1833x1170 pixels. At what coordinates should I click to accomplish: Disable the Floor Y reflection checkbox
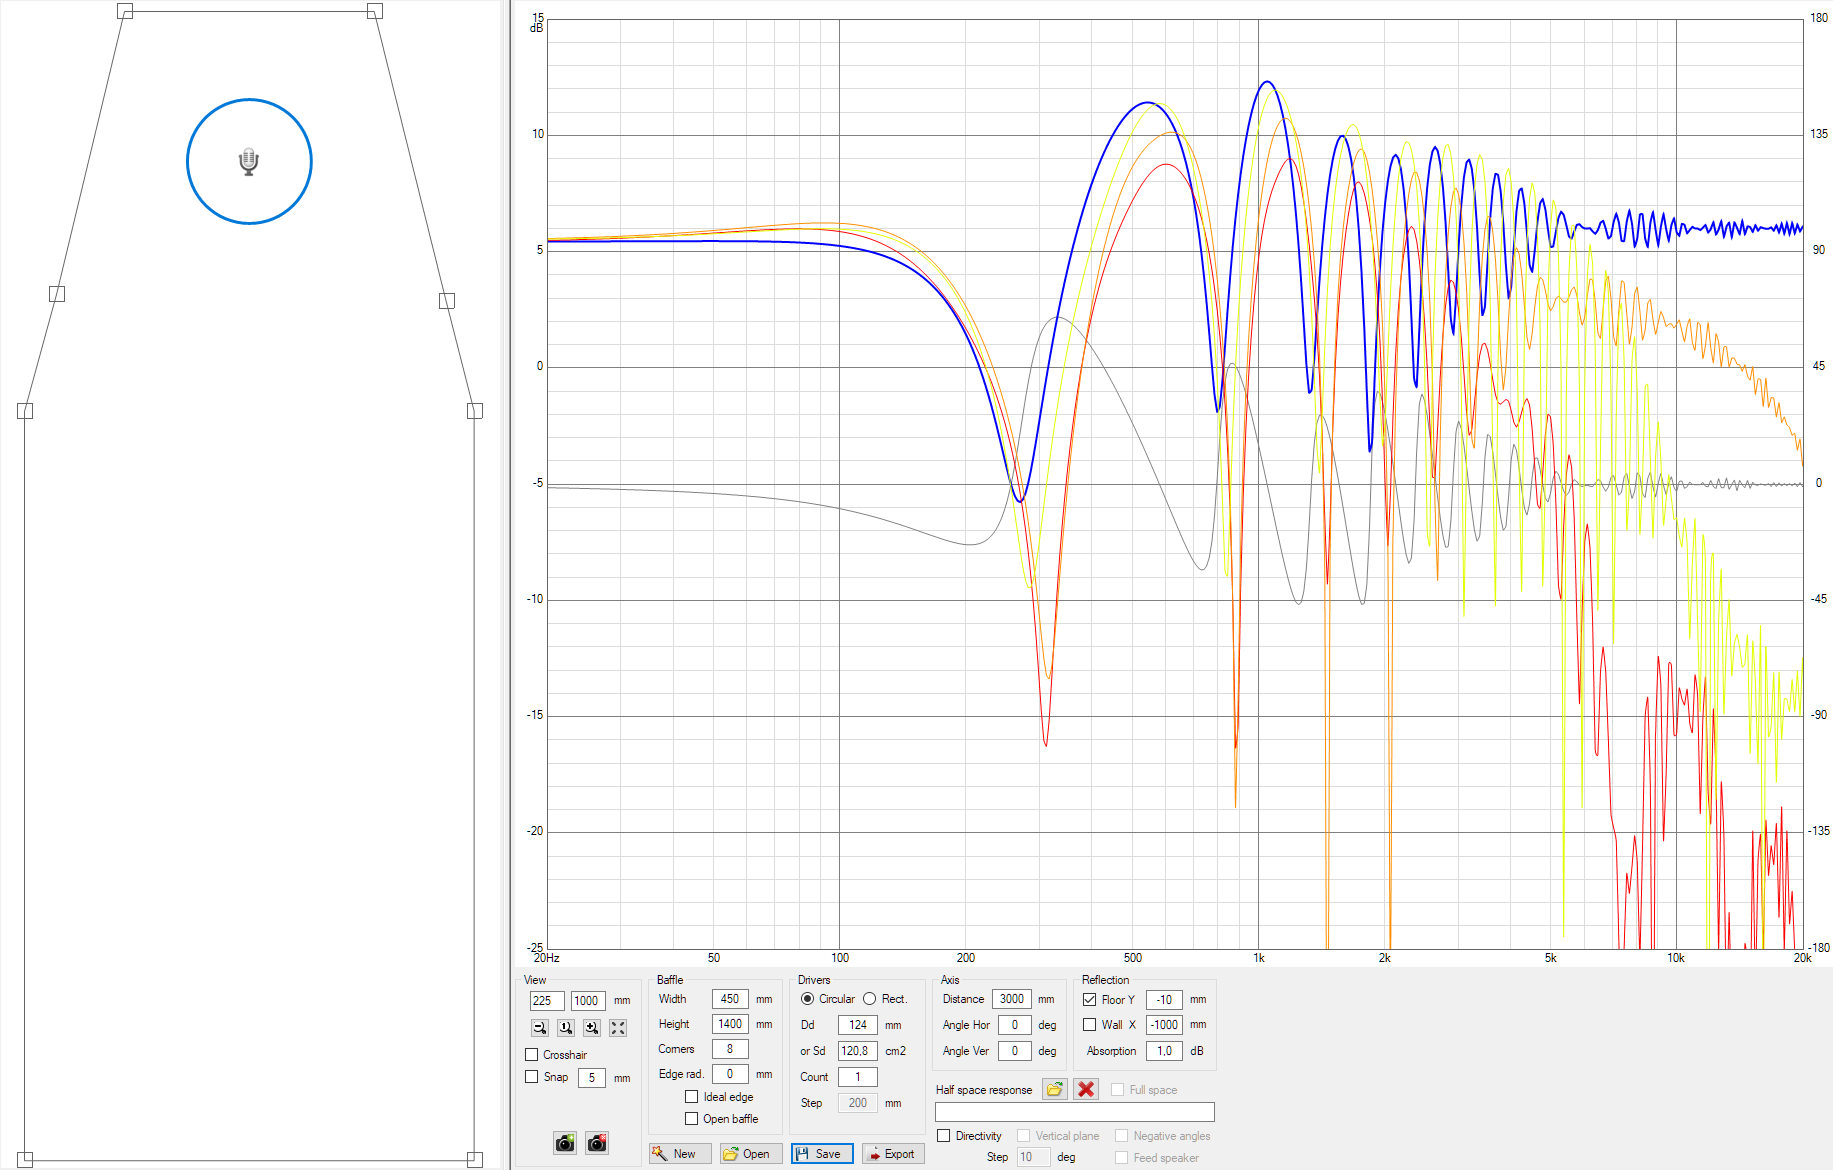(x=1090, y=999)
